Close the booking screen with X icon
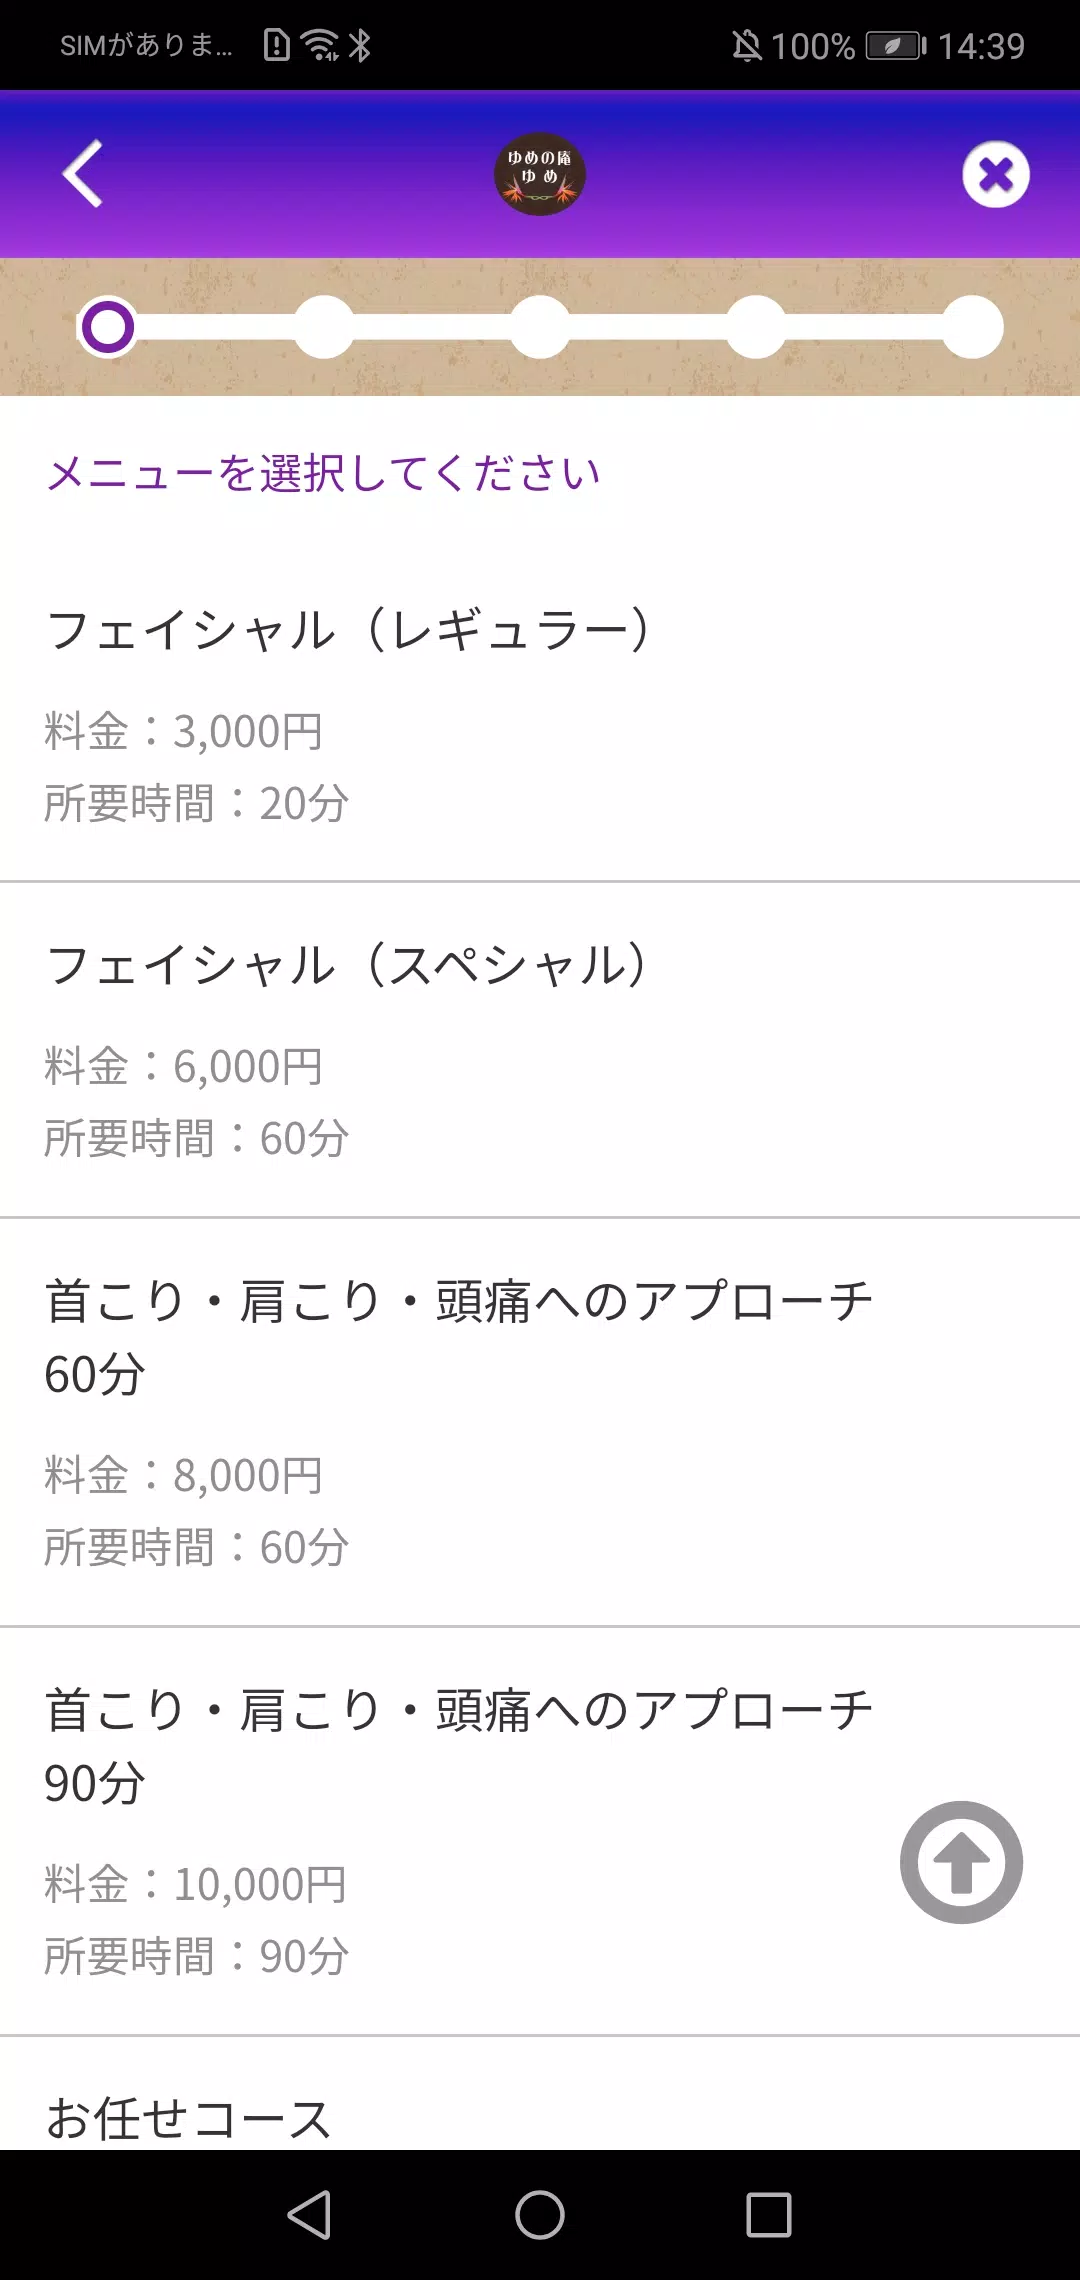This screenshot has width=1080, height=2280. coord(995,174)
